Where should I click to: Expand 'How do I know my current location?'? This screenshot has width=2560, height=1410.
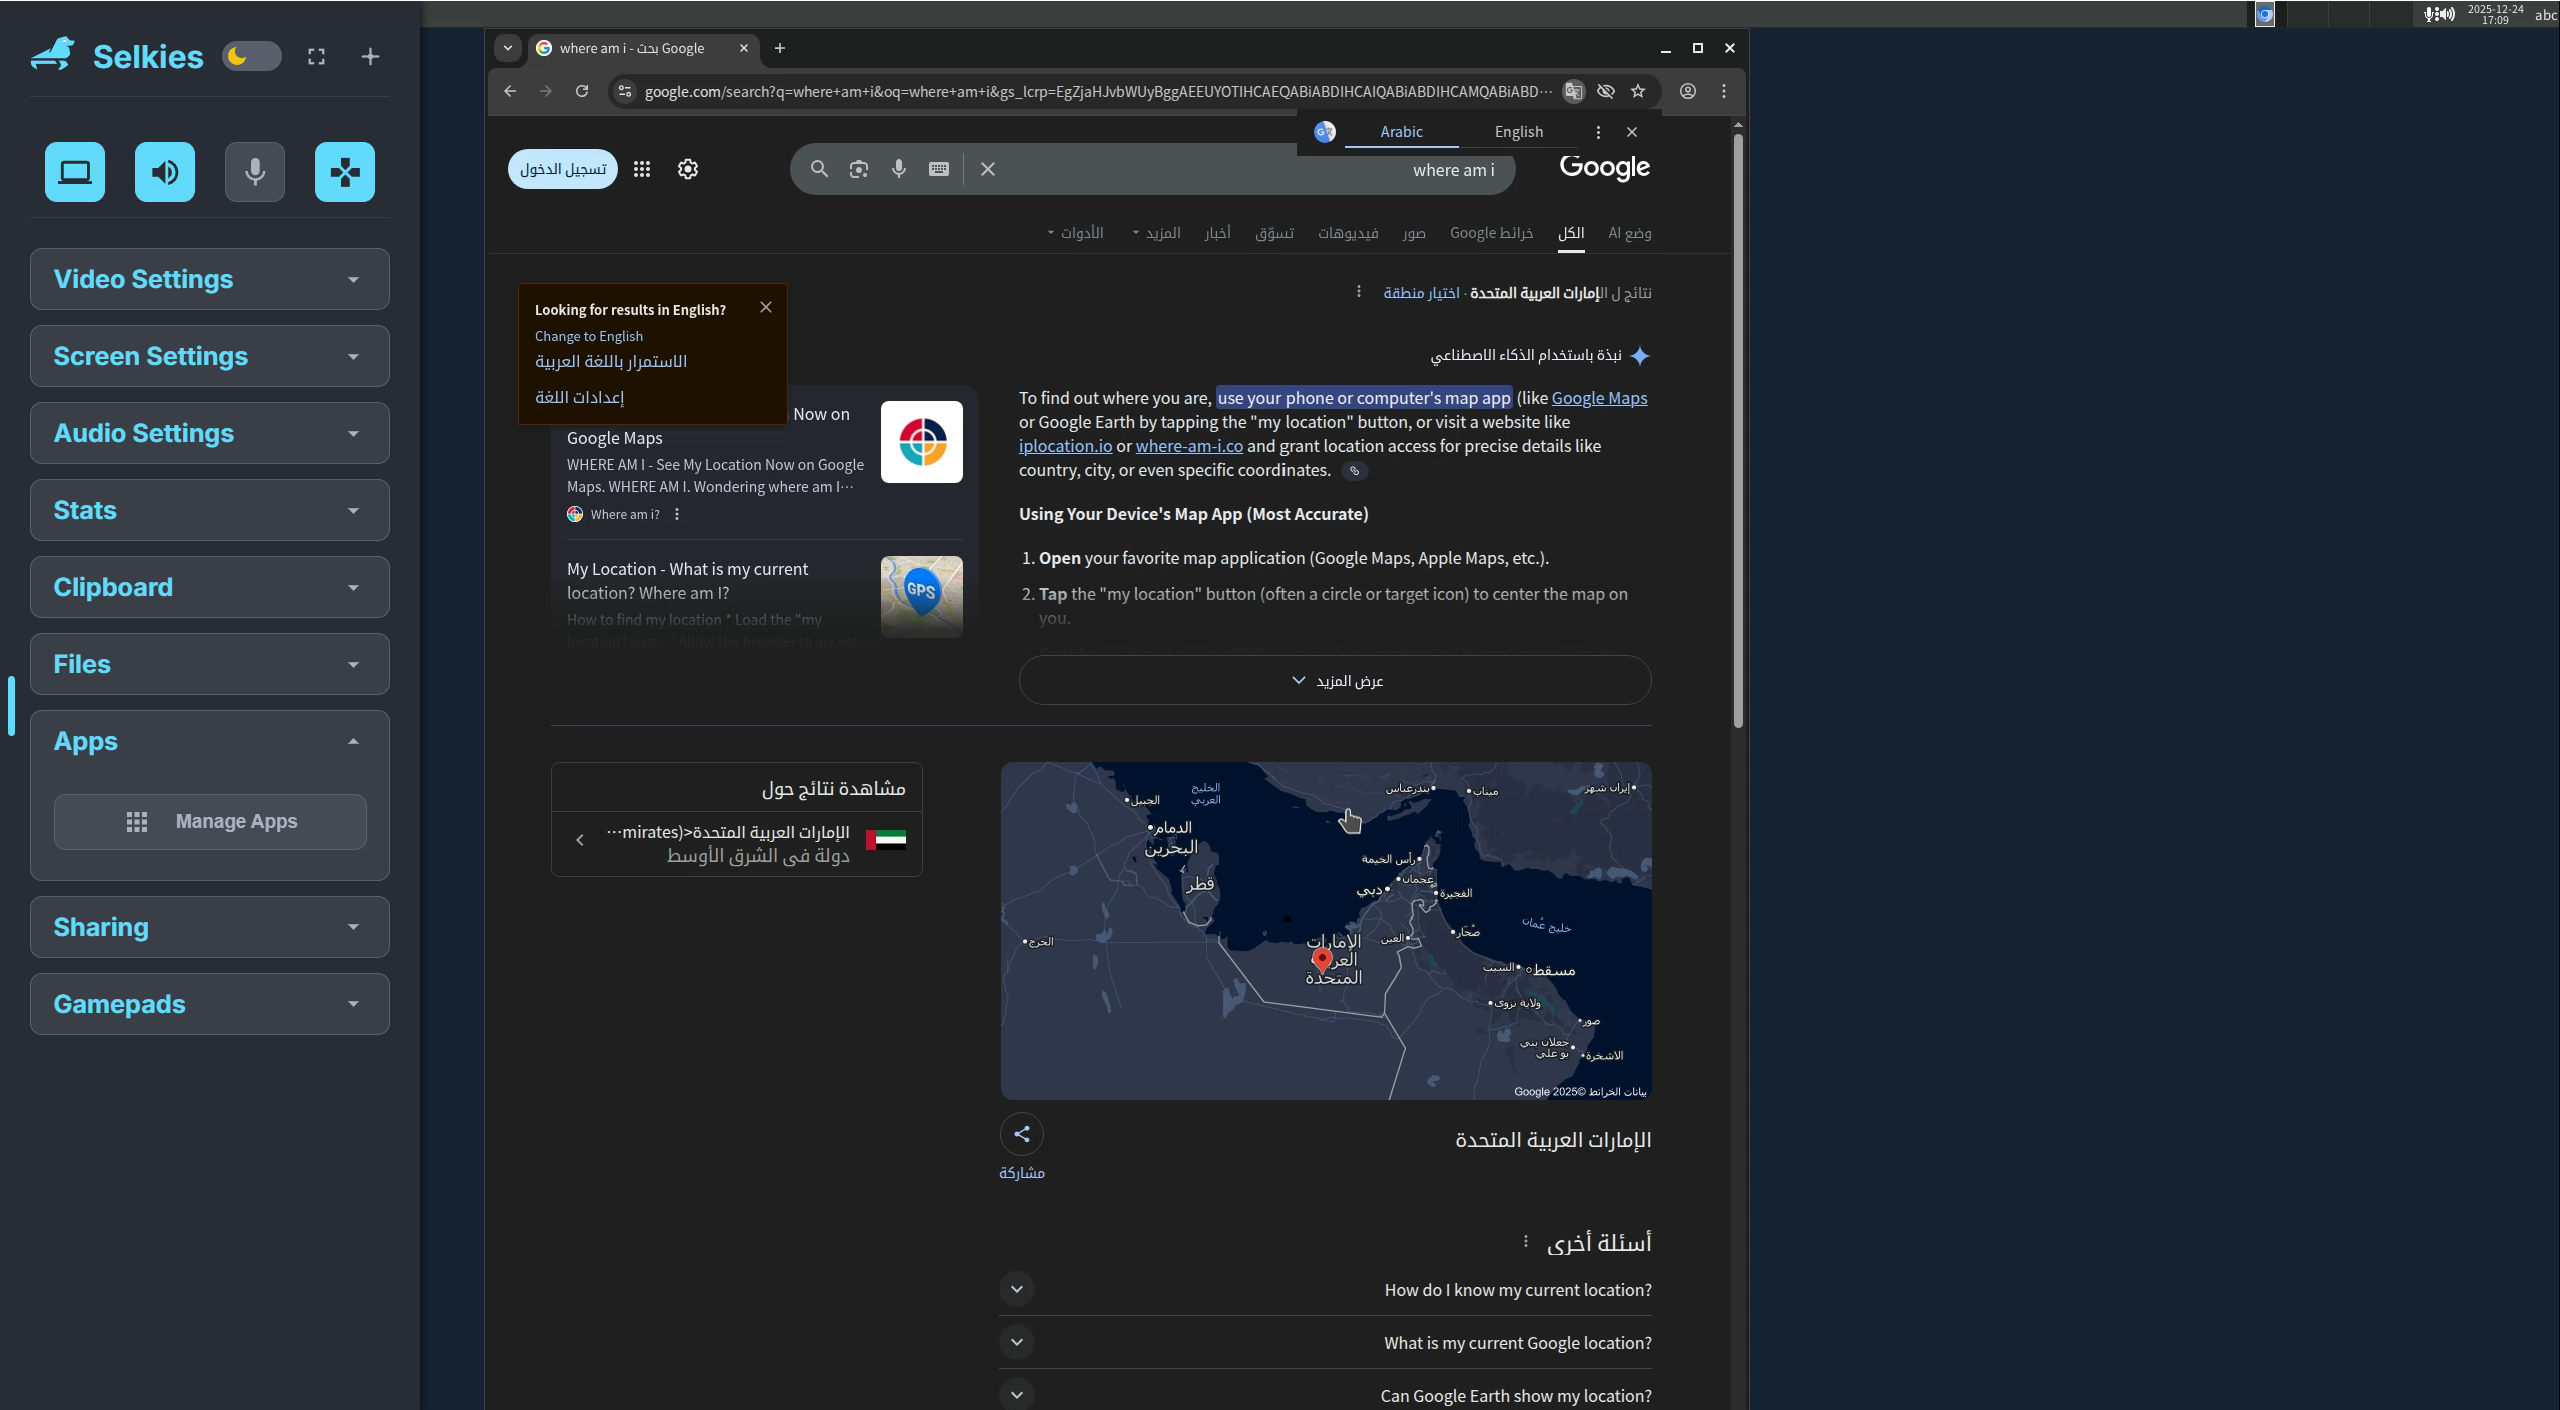[1325, 1290]
